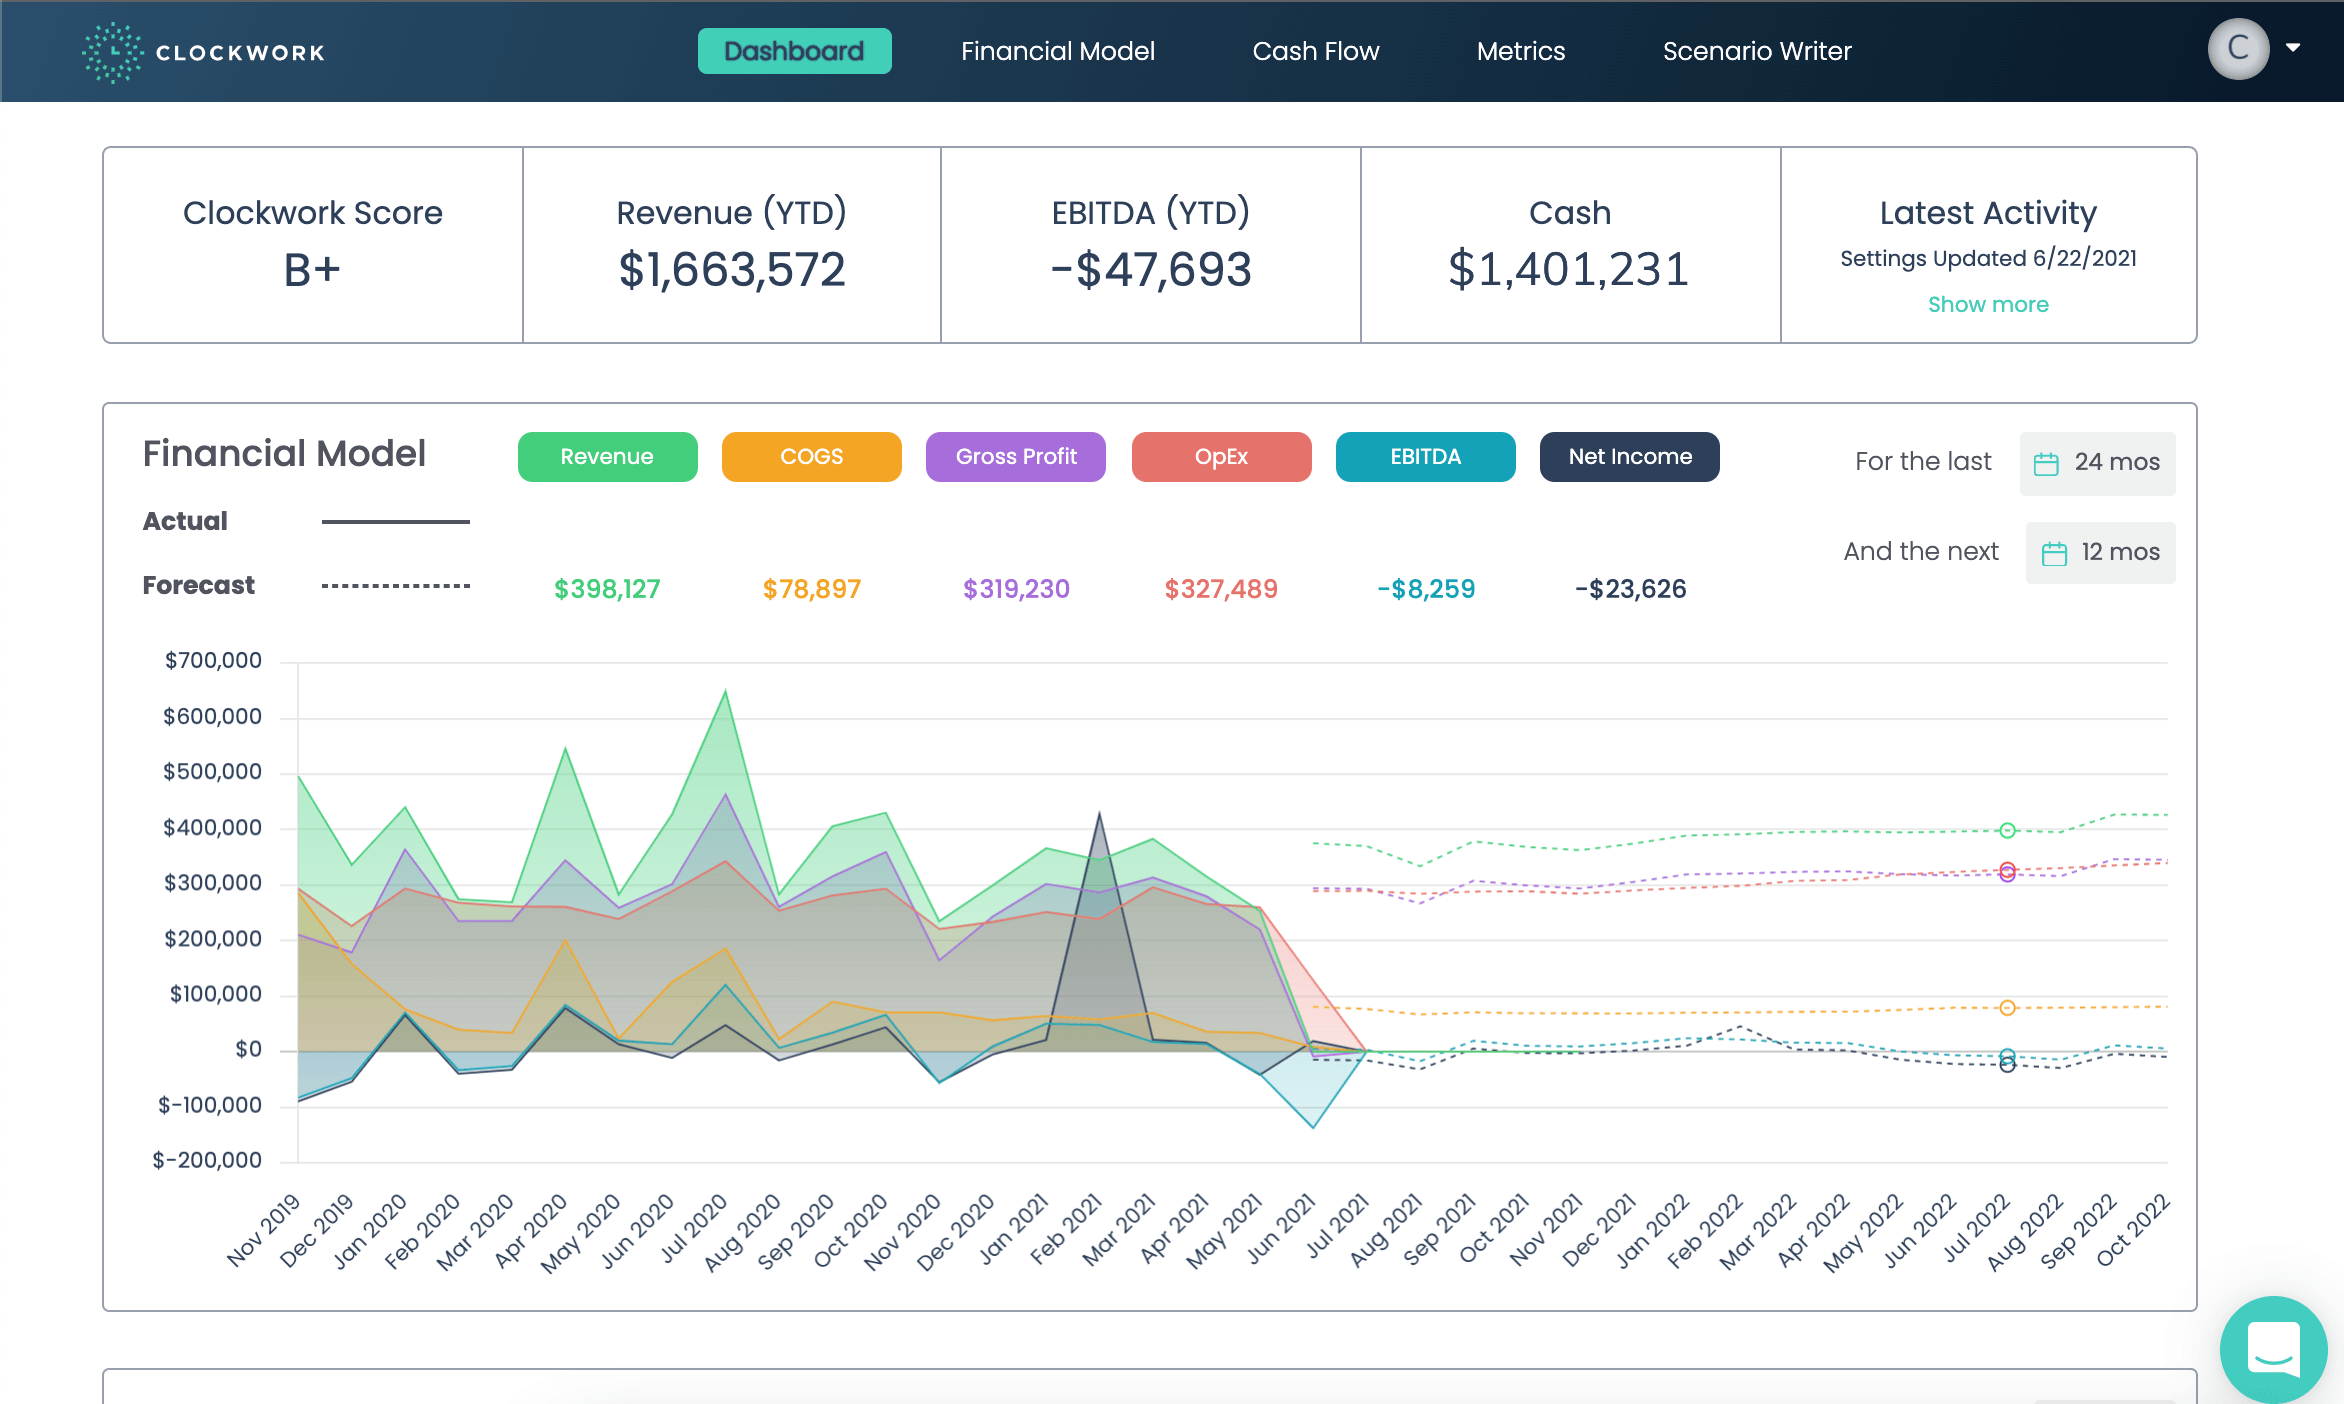Select the Dashboard tab

point(794,51)
